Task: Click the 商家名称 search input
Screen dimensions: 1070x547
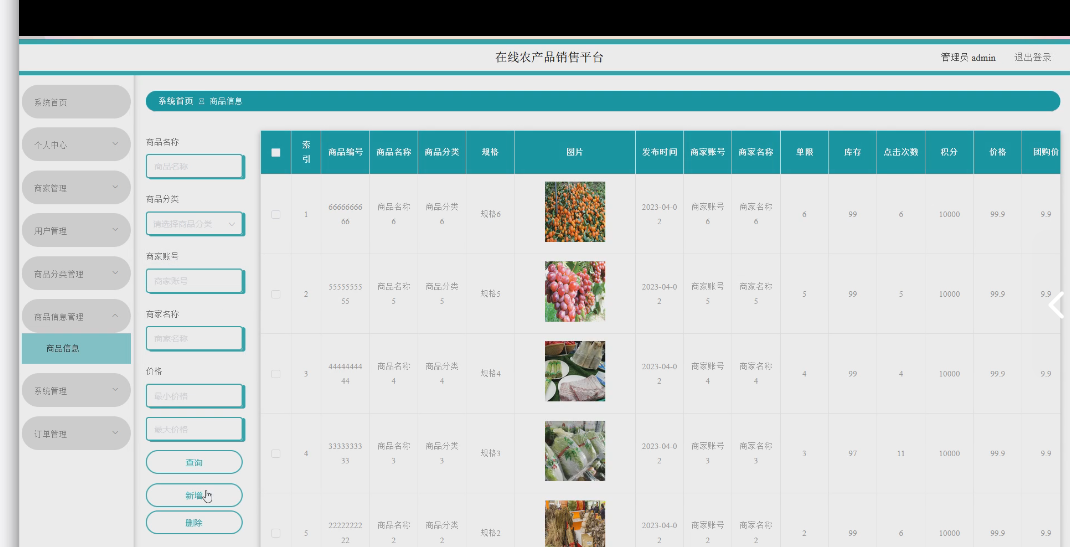Action: [x=194, y=338]
